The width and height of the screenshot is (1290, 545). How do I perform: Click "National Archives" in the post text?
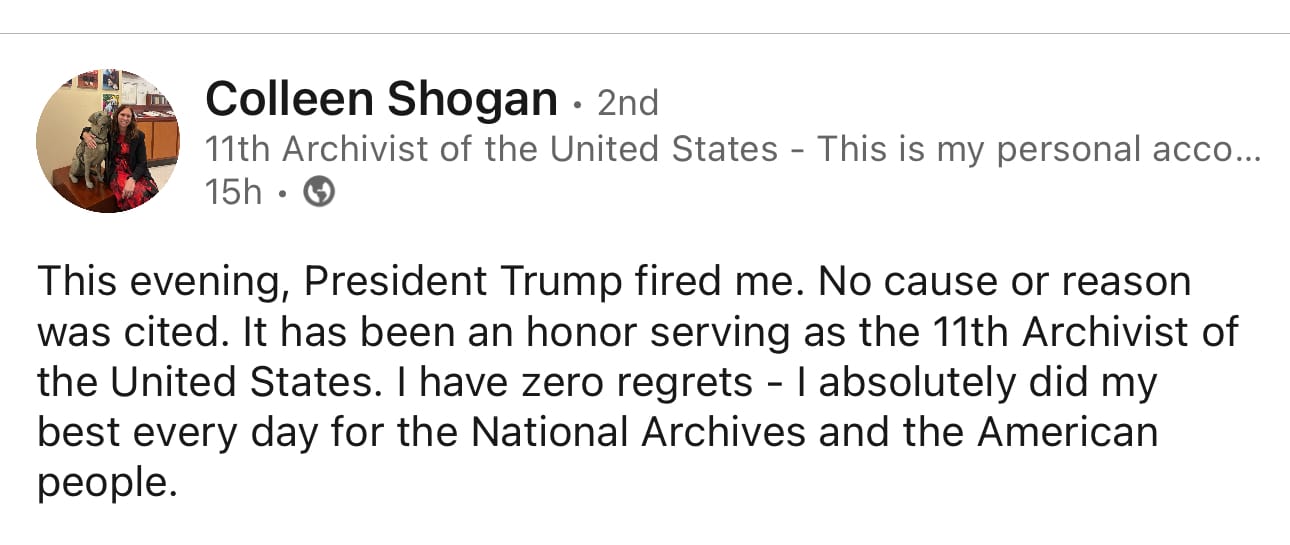click(638, 432)
